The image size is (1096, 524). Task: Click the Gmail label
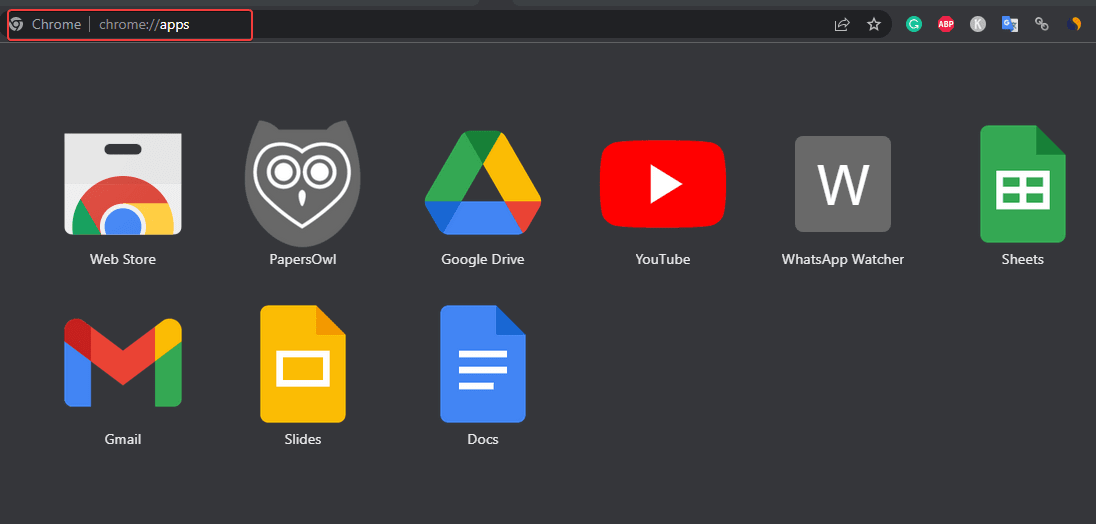[123, 439]
